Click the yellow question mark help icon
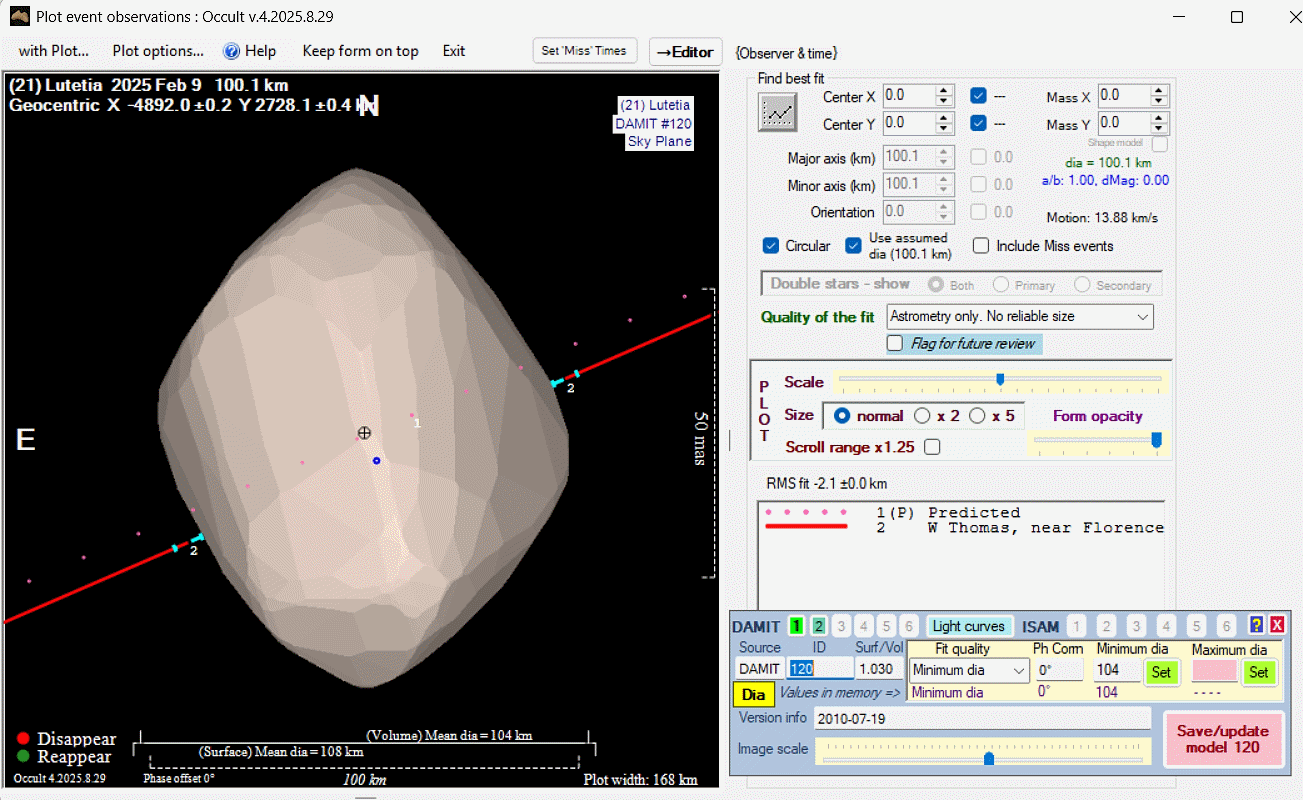The height and width of the screenshot is (800, 1303). pyautogui.click(x=1257, y=625)
